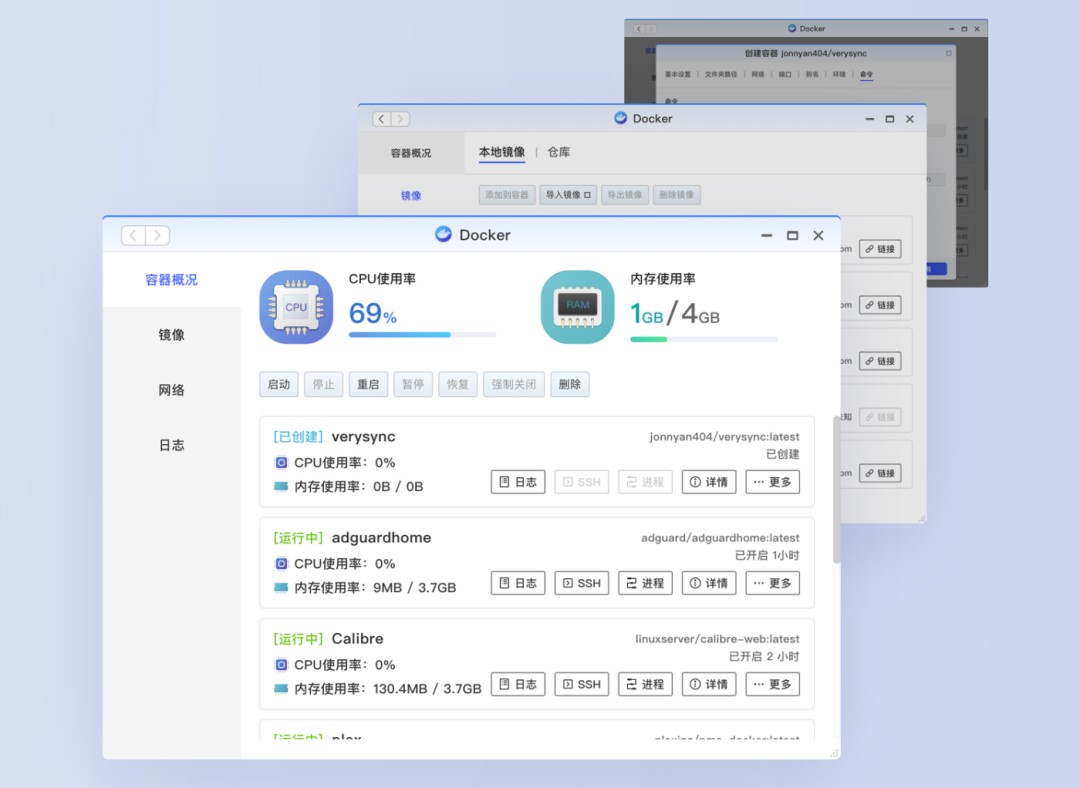1080x788 pixels.
Task: Click the CPU usage progress bar
Action: point(422,335)
